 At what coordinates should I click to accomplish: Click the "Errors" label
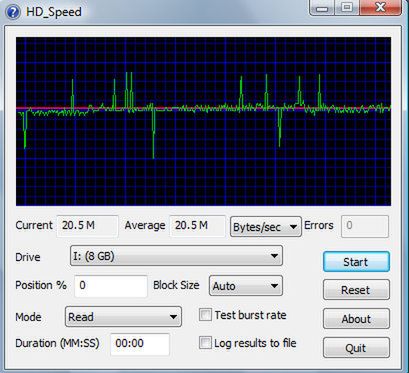319,226
